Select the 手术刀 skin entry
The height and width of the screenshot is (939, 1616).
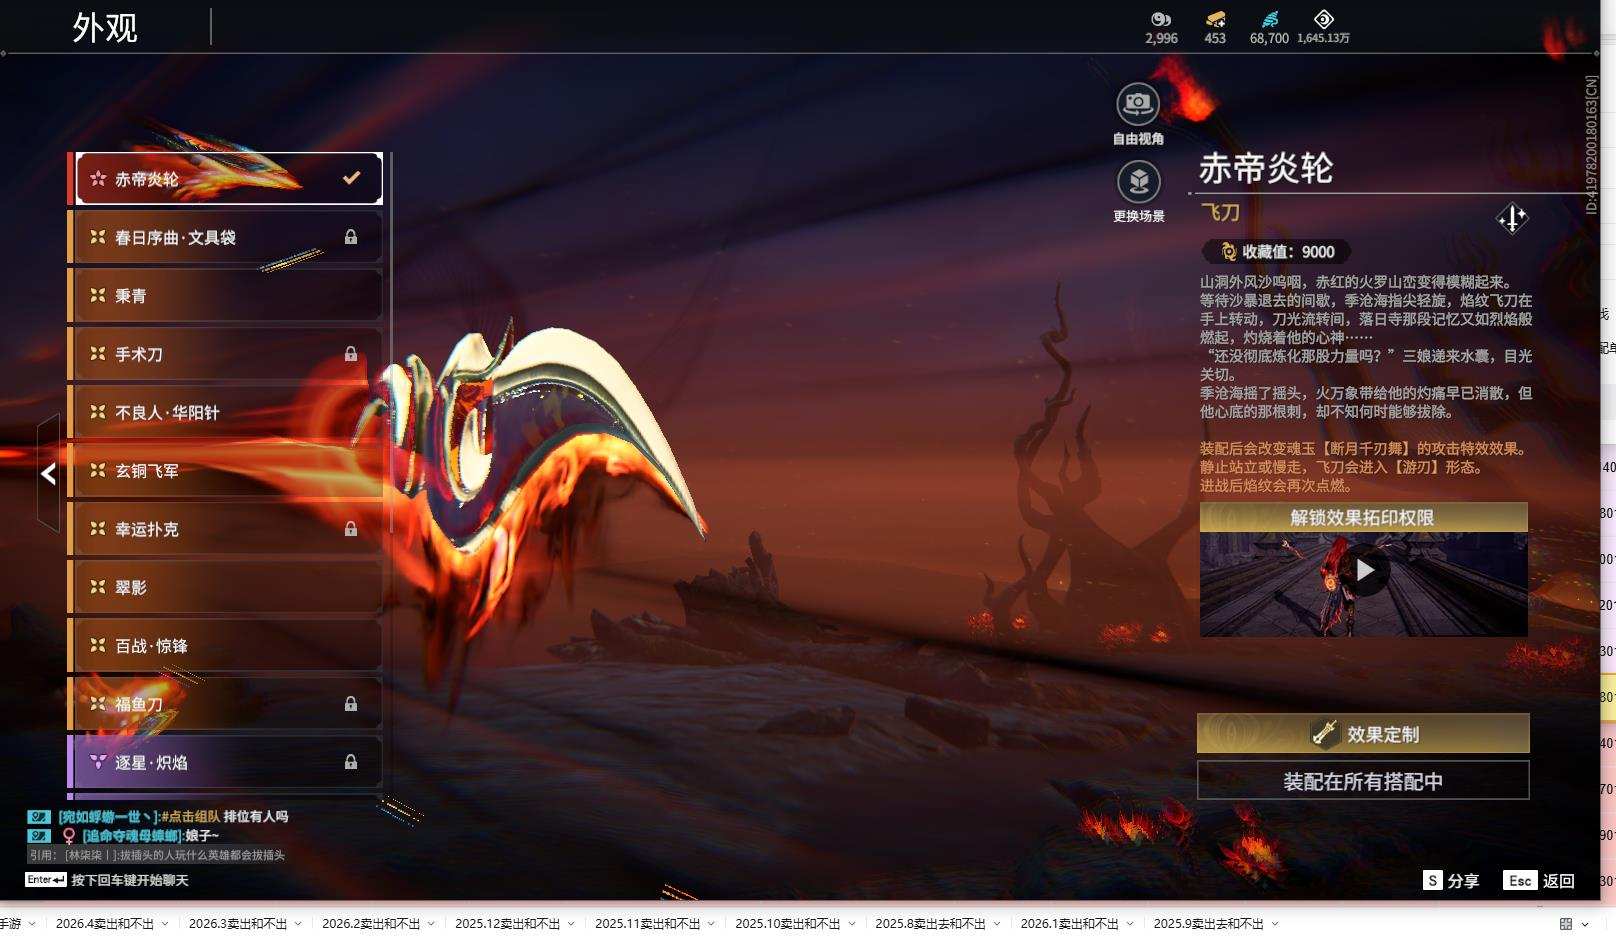(227, 354)
